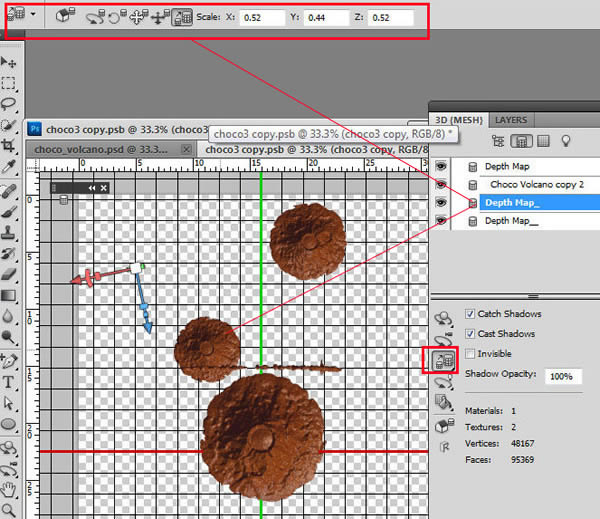The height and width of the screenshot is (519, 600).
Task: Select the Blur tool
Action: (9, 316)
